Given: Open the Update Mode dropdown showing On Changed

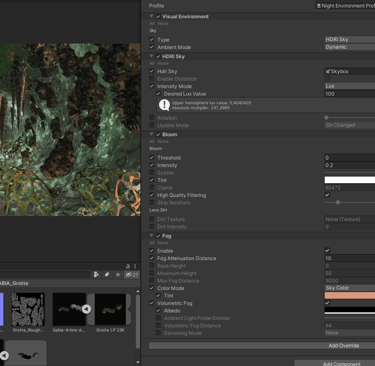Looking at the screenshot, I should point(350,125).
